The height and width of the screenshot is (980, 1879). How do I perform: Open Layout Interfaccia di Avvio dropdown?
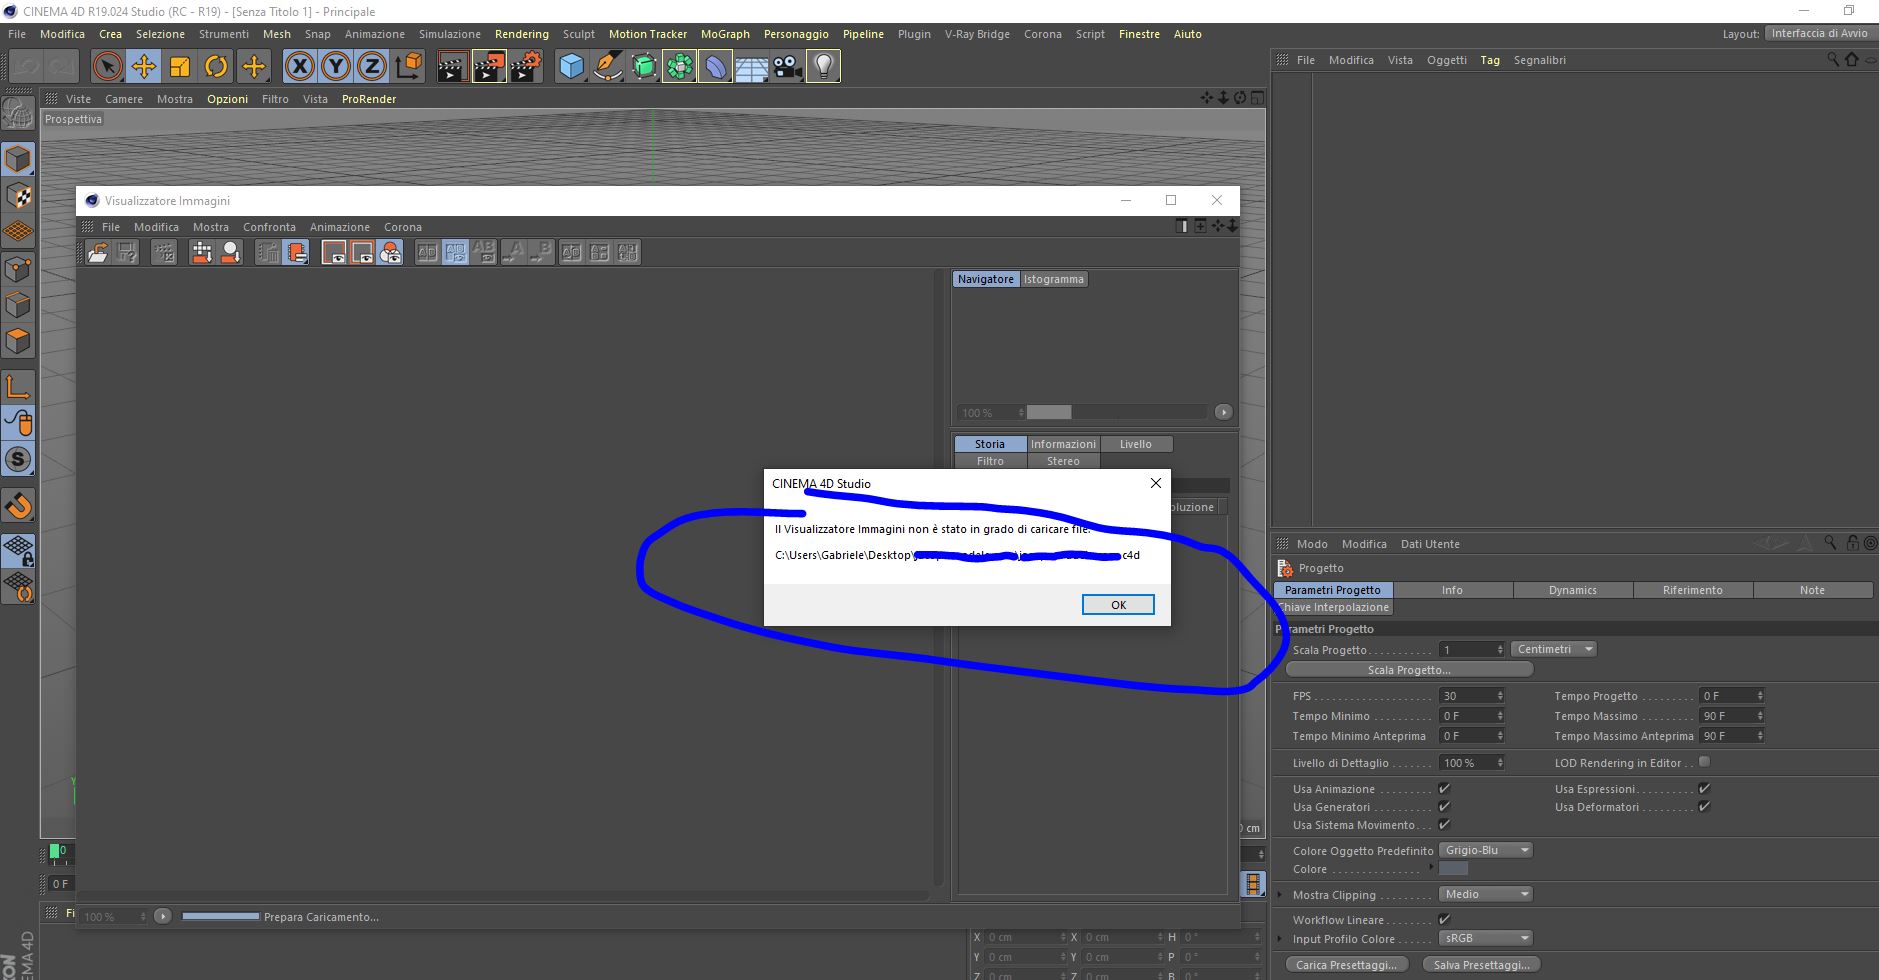(x=1820, y=33)
